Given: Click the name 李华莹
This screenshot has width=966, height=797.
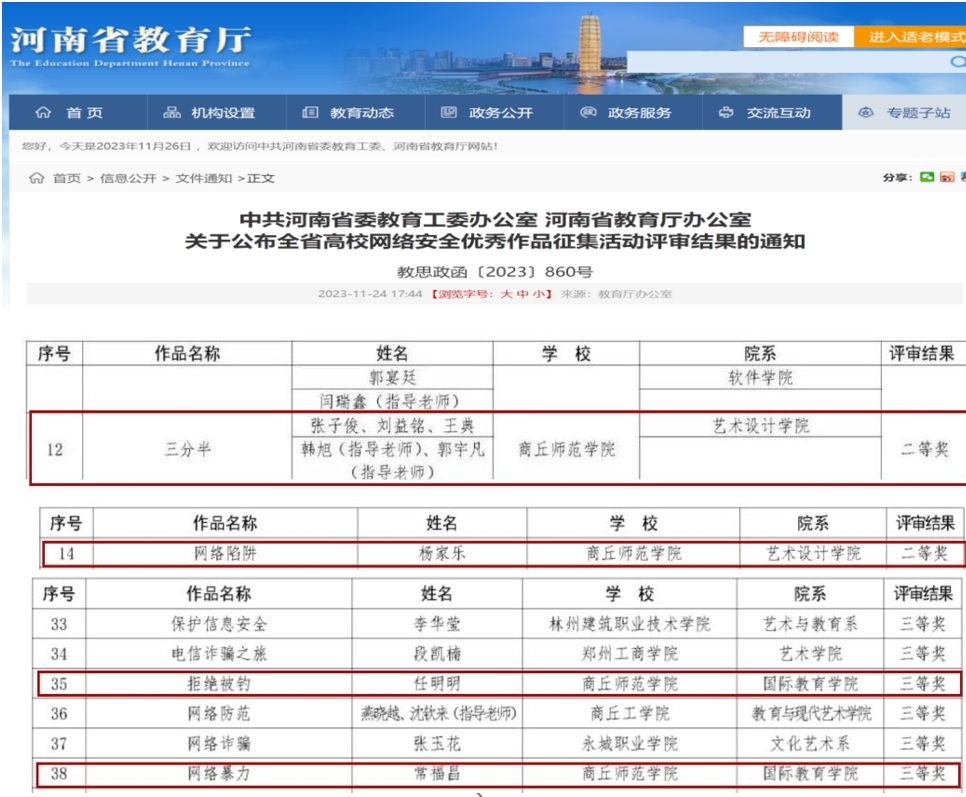Looking at the screenshot, I should [x=437, y=624].
